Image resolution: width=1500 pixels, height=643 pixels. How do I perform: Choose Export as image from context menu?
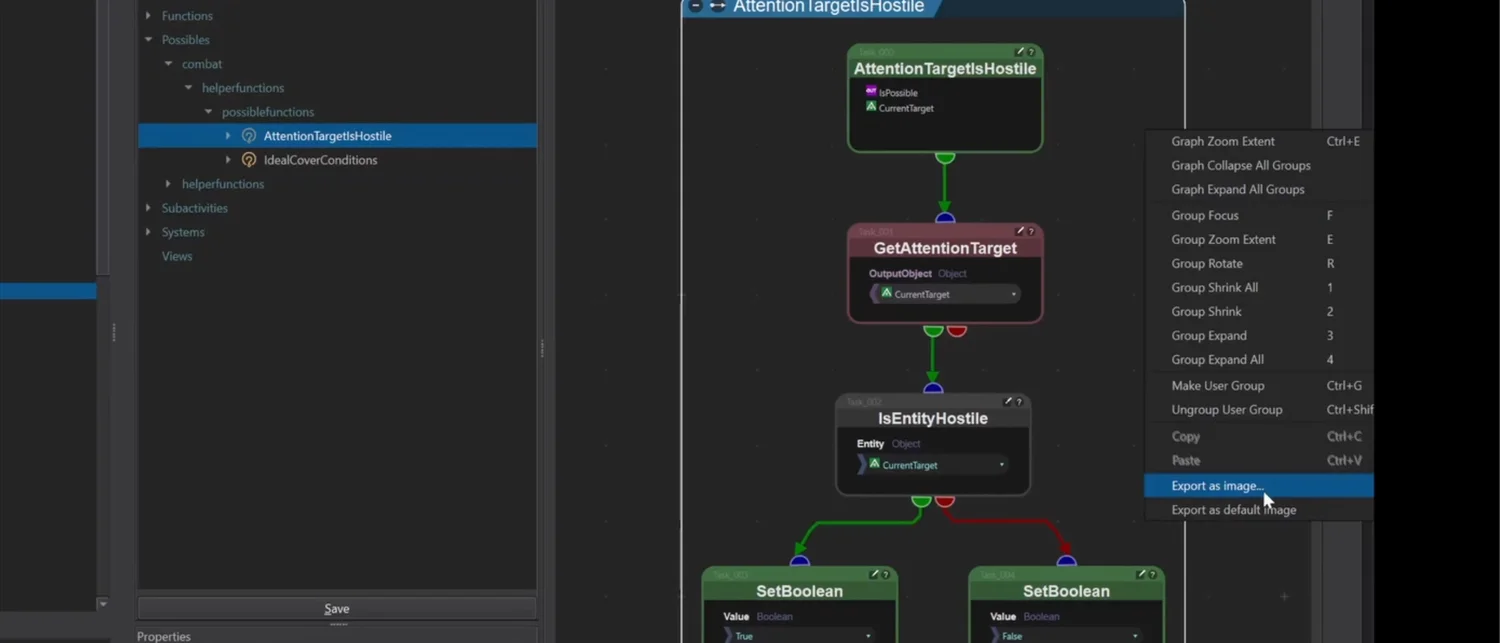pos(1217,486)
